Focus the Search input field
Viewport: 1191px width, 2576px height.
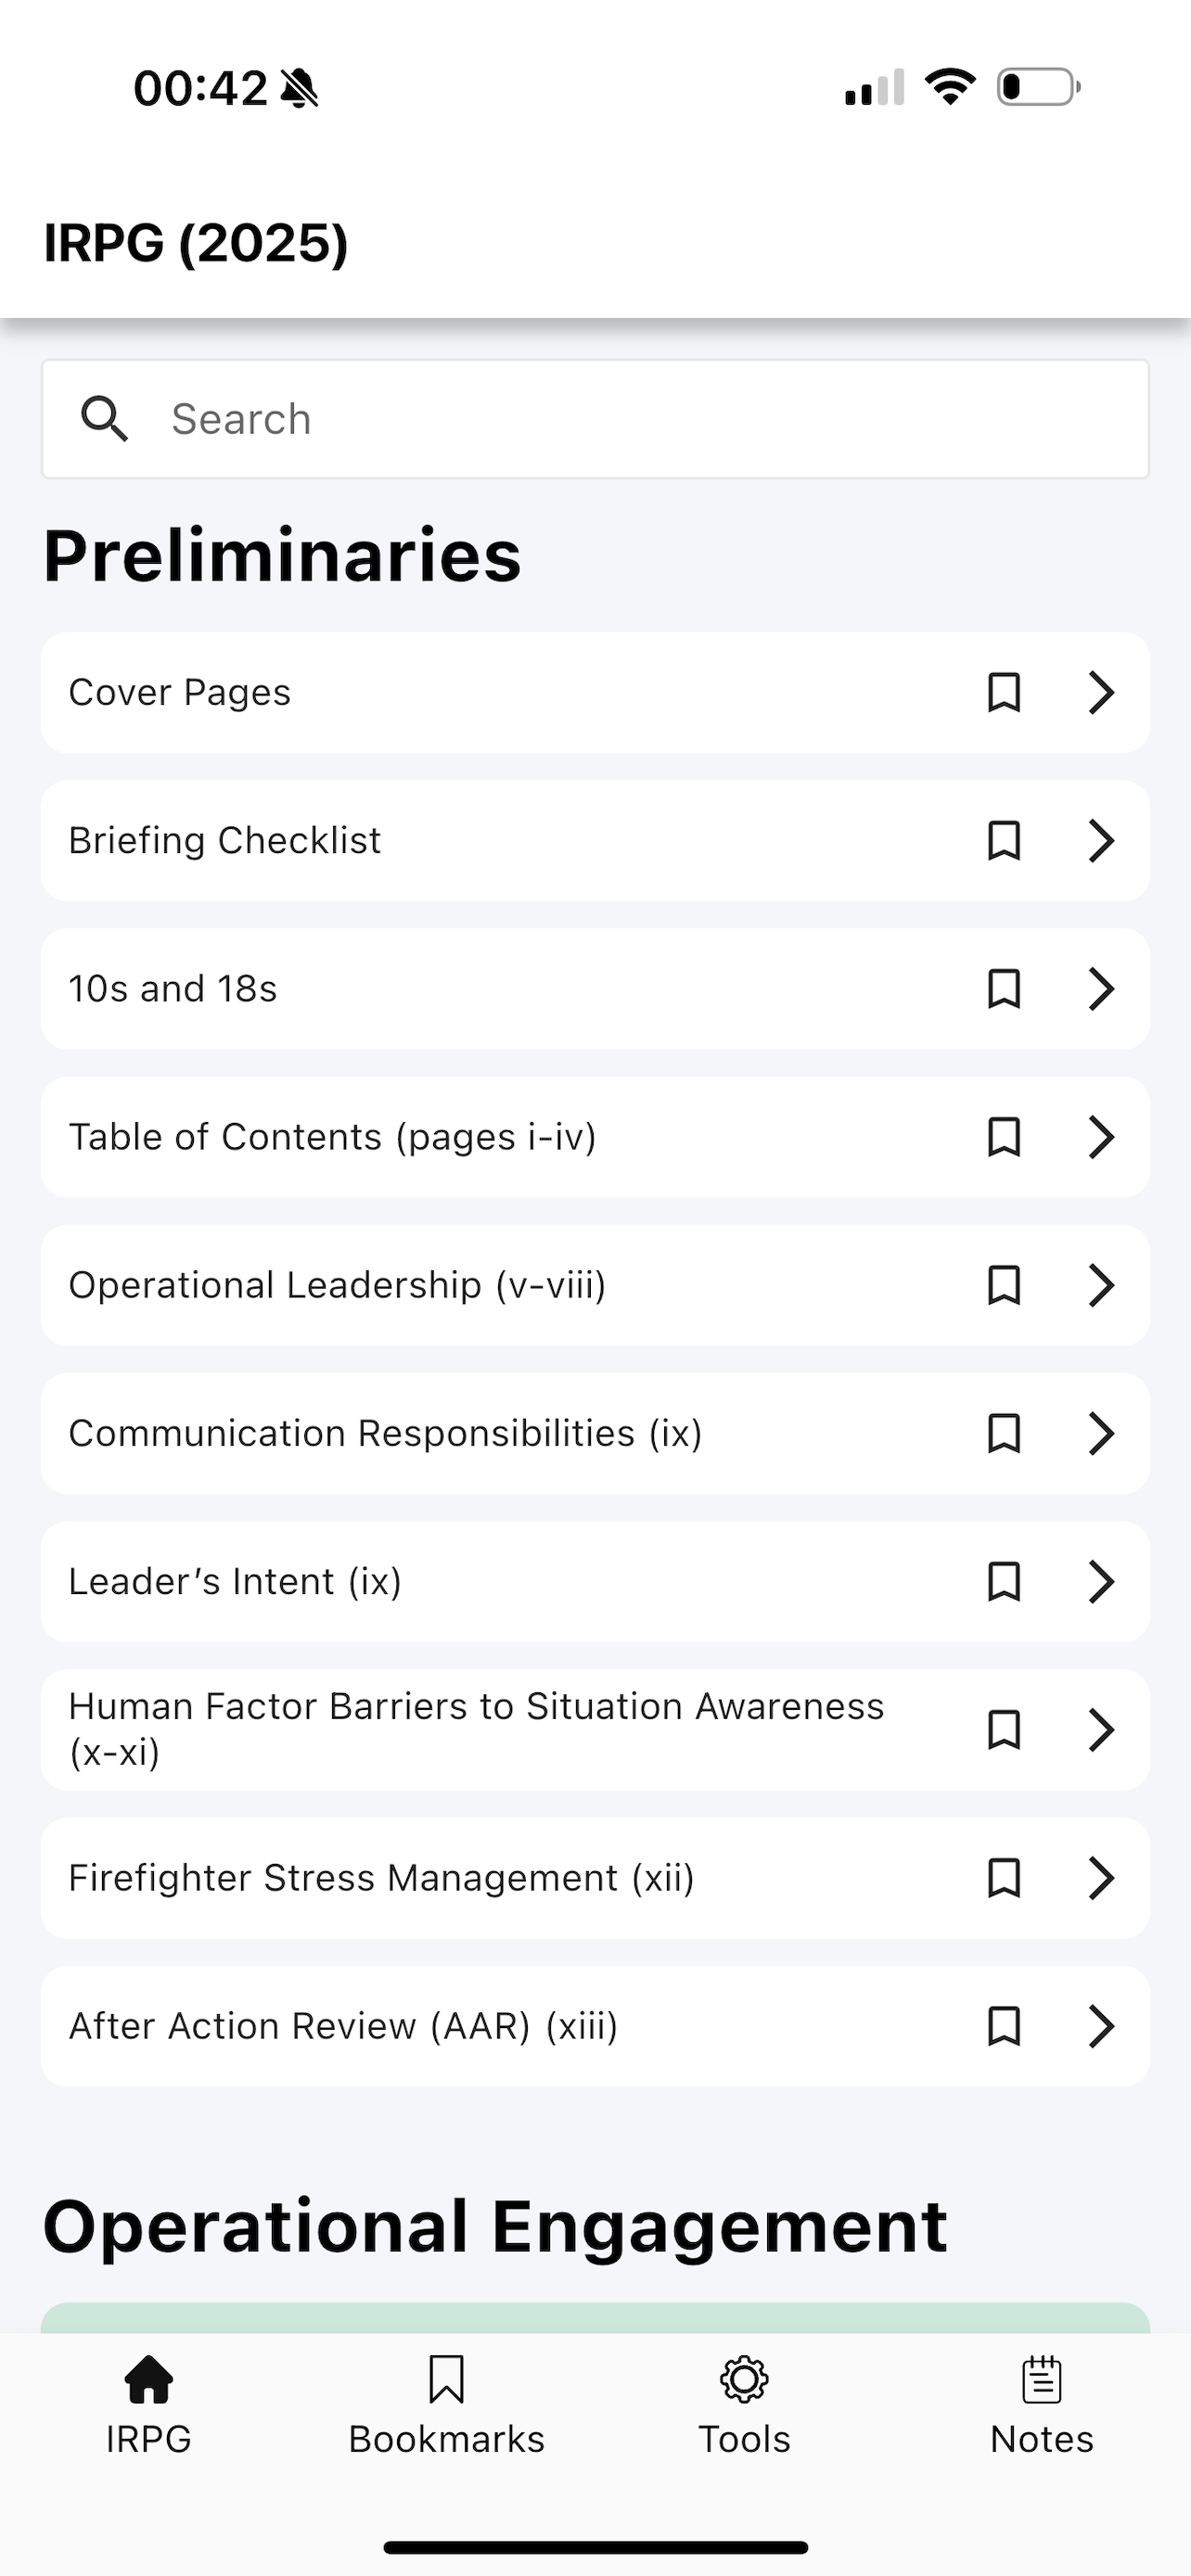click(595, 419)
